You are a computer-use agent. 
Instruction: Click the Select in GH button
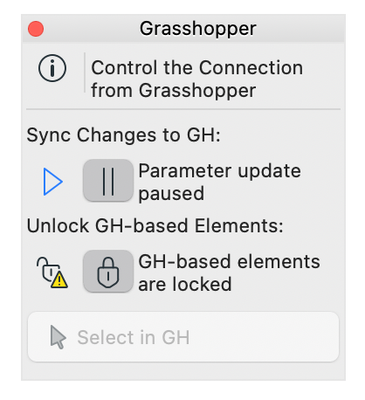[183, 337]
